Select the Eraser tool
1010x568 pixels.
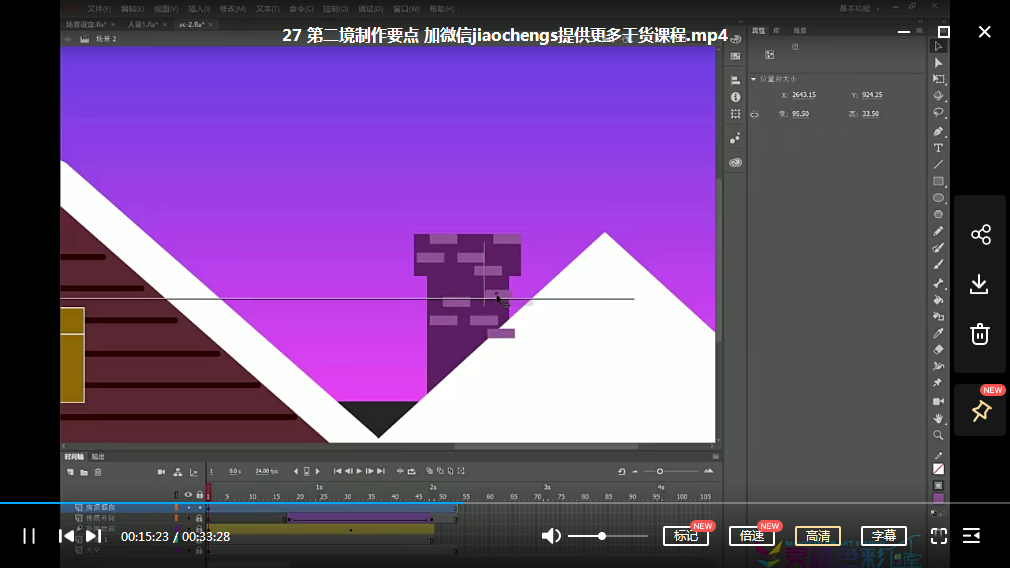point(939,350)
